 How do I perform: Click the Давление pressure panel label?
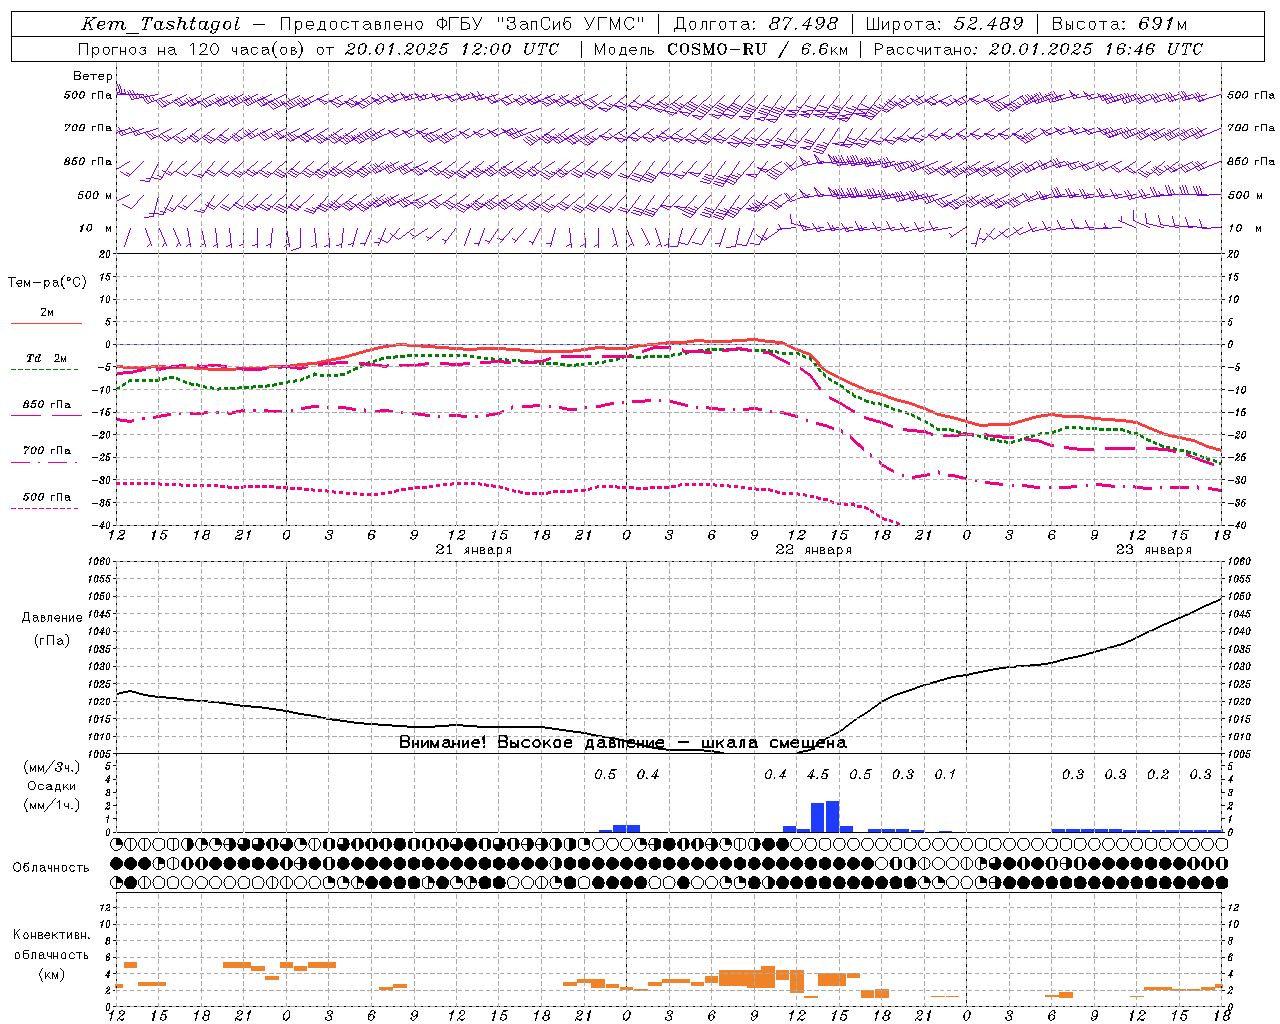(52, 618)
